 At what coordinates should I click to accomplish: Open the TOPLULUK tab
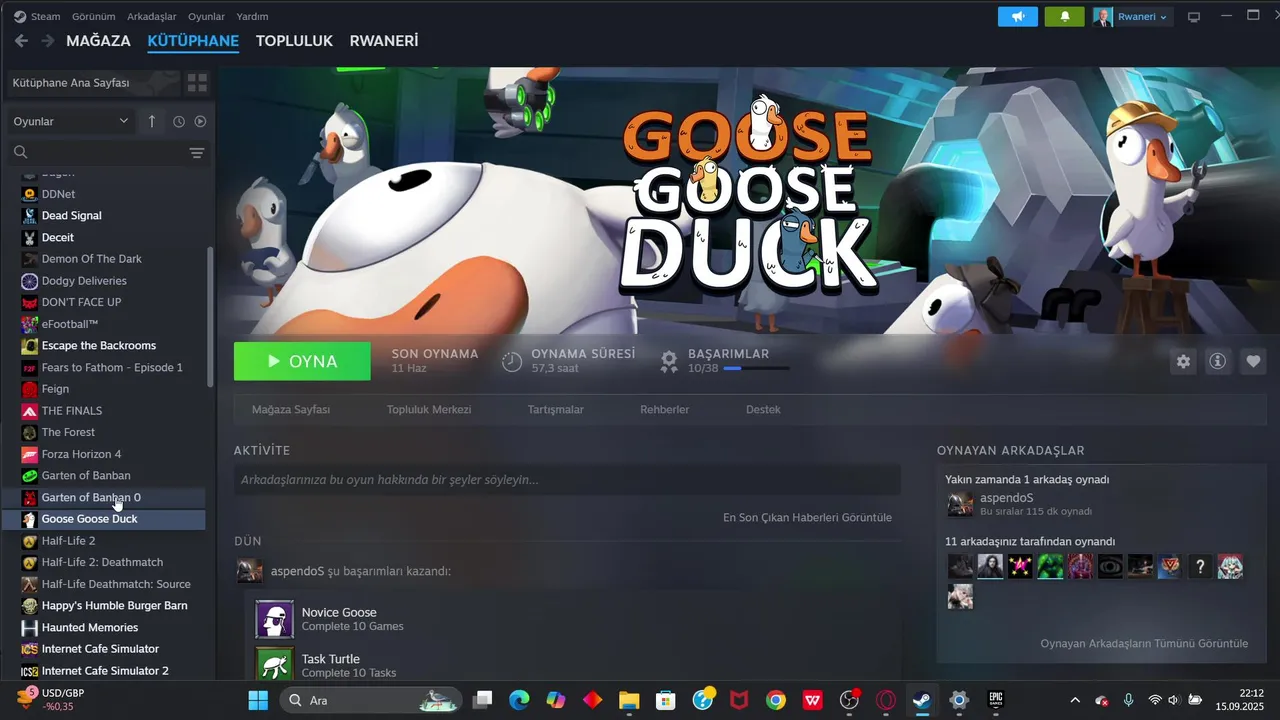[294, 41]
